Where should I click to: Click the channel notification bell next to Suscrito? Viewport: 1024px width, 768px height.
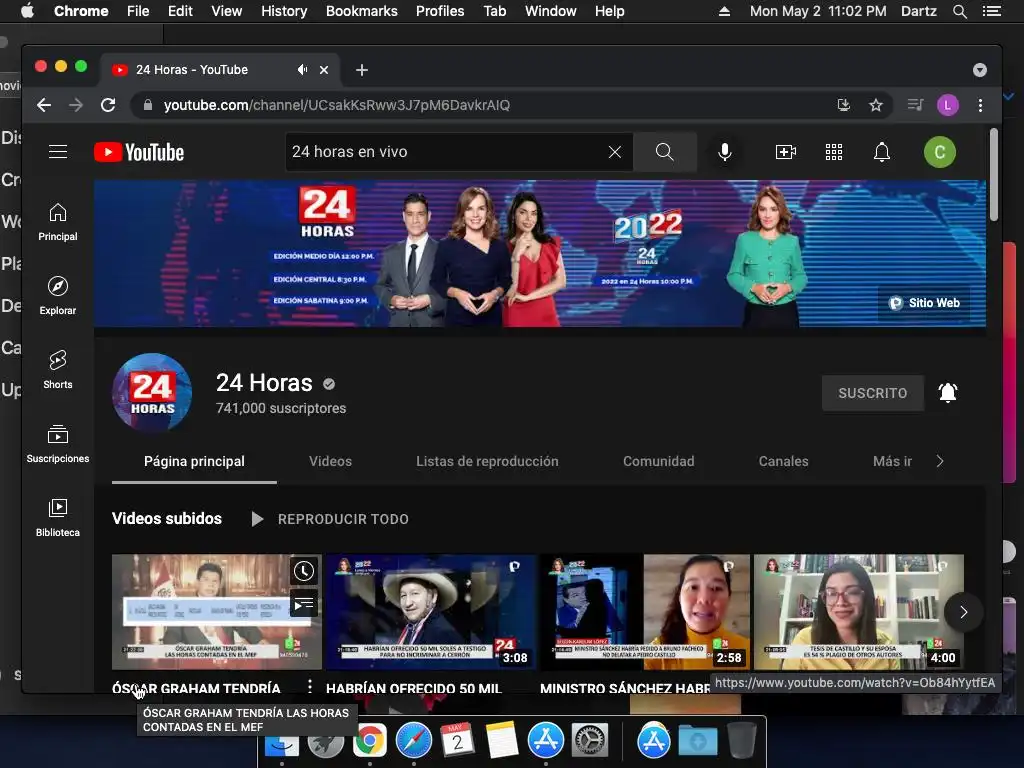[948, 392]
